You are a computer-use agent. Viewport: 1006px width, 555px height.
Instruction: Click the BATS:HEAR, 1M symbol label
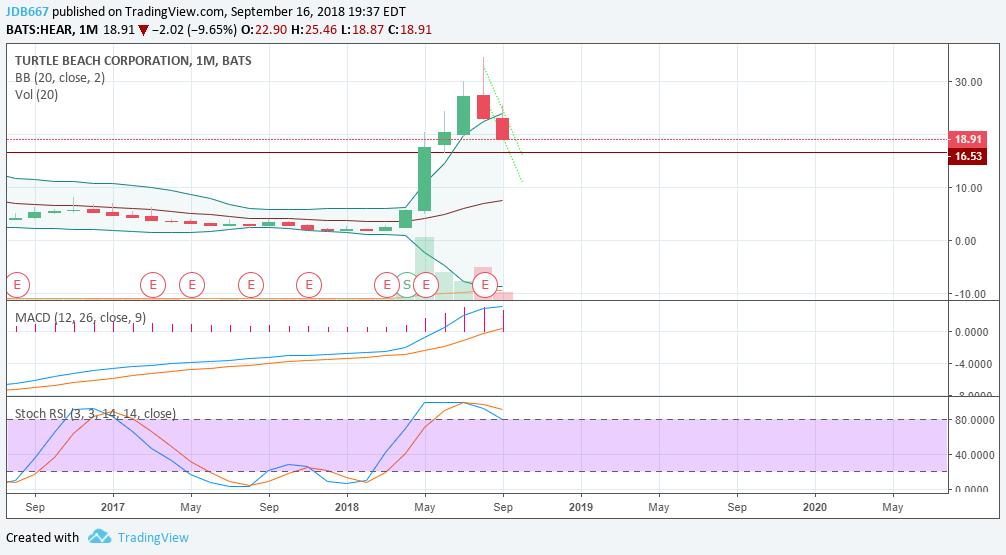pos(52,30)
